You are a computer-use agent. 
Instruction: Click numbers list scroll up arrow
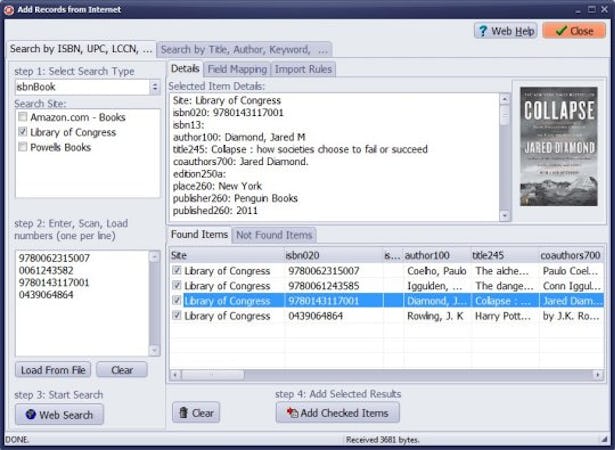click(155, 257)
